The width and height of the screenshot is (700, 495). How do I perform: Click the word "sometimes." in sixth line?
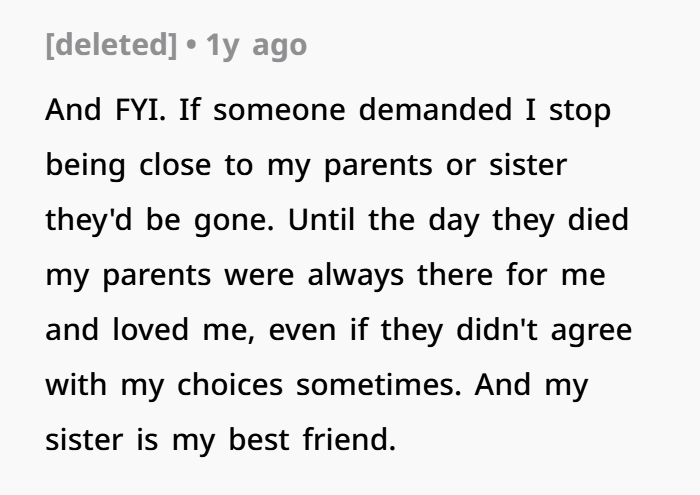(379, 385)
